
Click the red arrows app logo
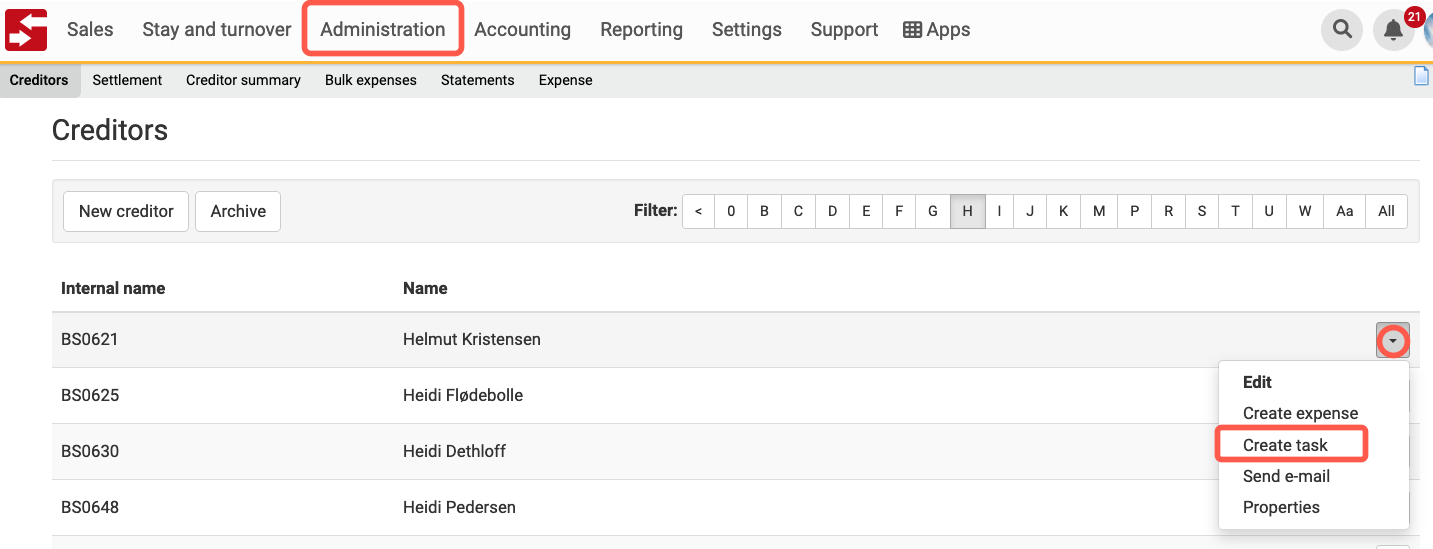point(26,29)
